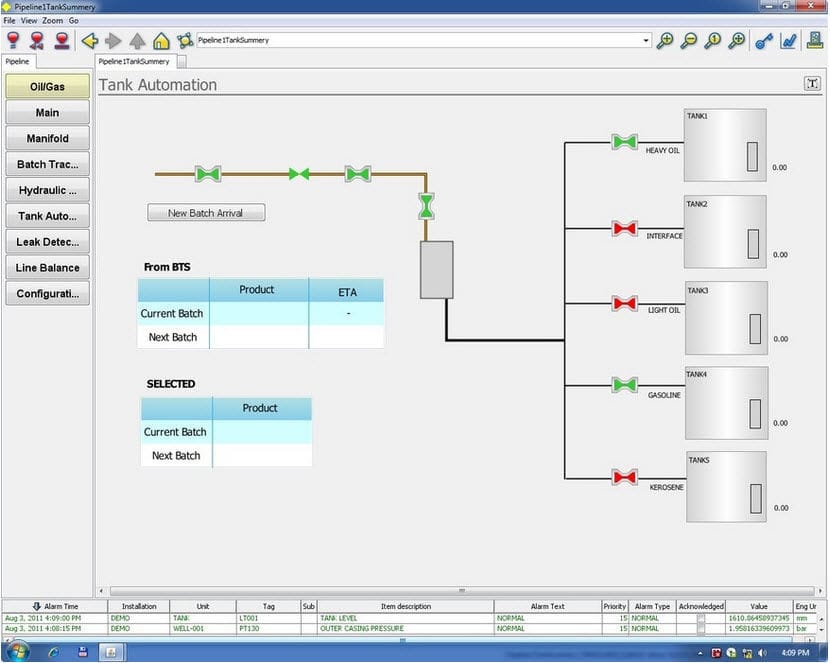Select the Zoom Out magnifier icon
The image size is (830, 663).
coord(687,41)
